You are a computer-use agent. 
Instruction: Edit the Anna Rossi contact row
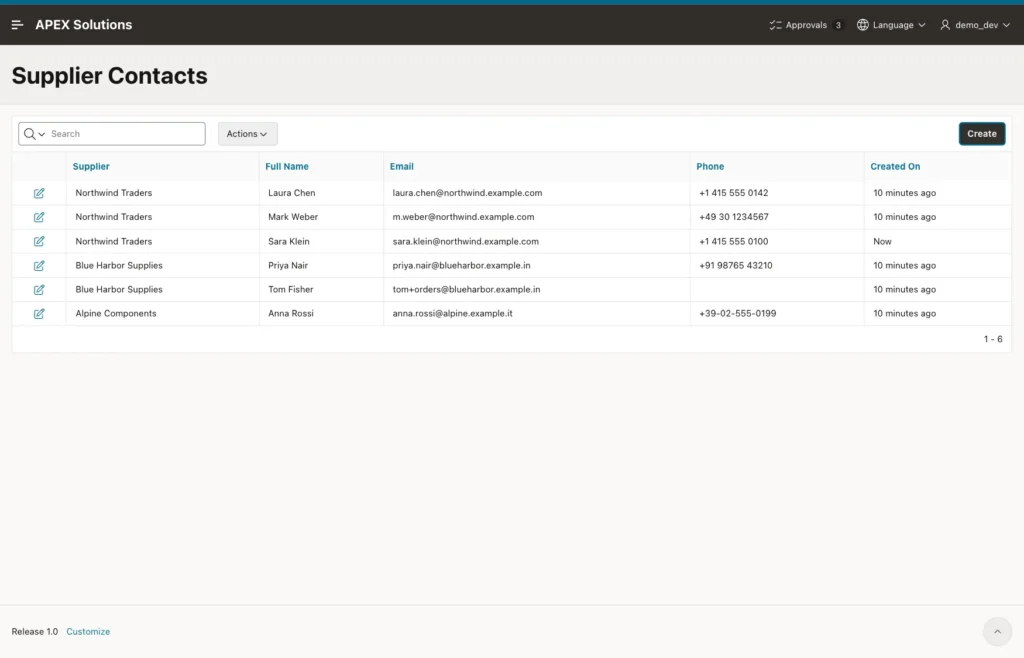(39, 314)
